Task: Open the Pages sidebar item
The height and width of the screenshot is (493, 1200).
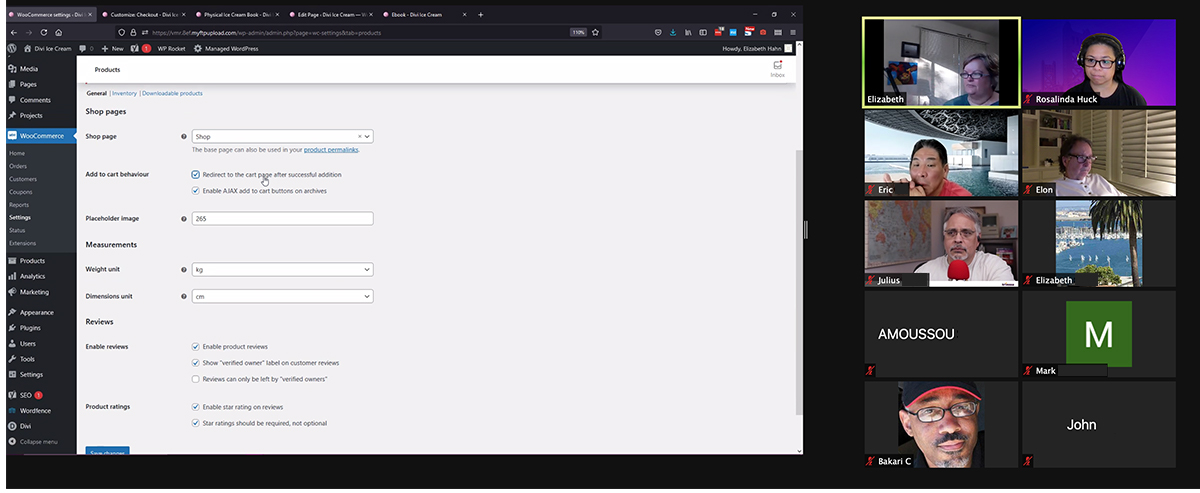Action: pyautogui.click(x=28, y=84)
